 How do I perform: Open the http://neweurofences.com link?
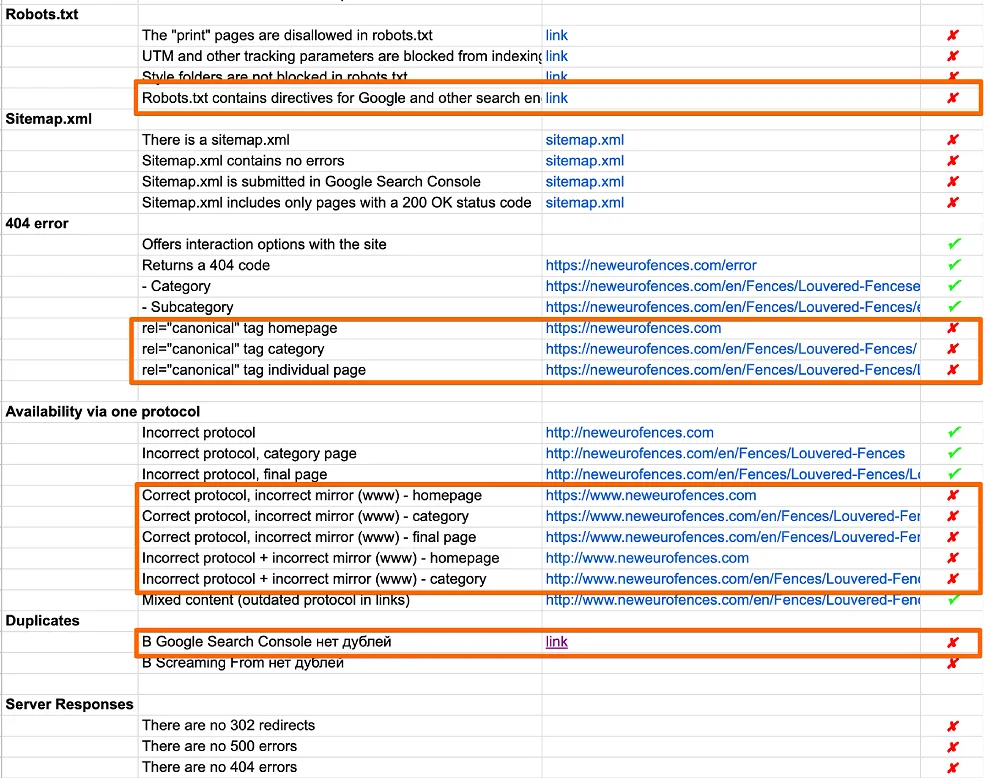pos(629,433)
